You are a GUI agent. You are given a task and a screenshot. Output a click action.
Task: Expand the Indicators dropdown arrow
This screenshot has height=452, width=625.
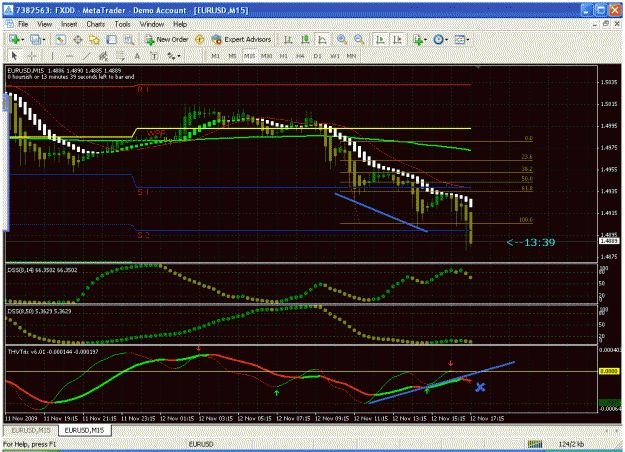point(426,39)
